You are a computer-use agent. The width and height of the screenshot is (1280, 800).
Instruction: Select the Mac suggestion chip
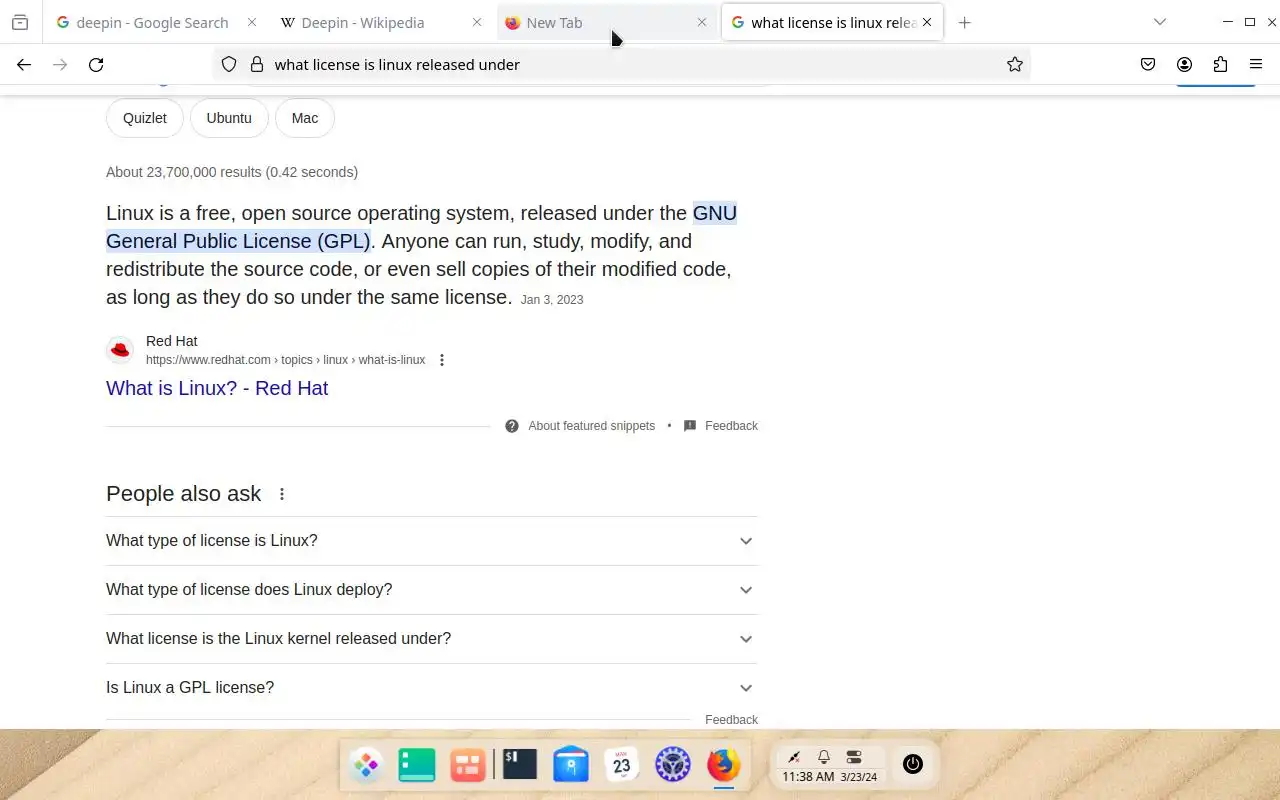305,118
